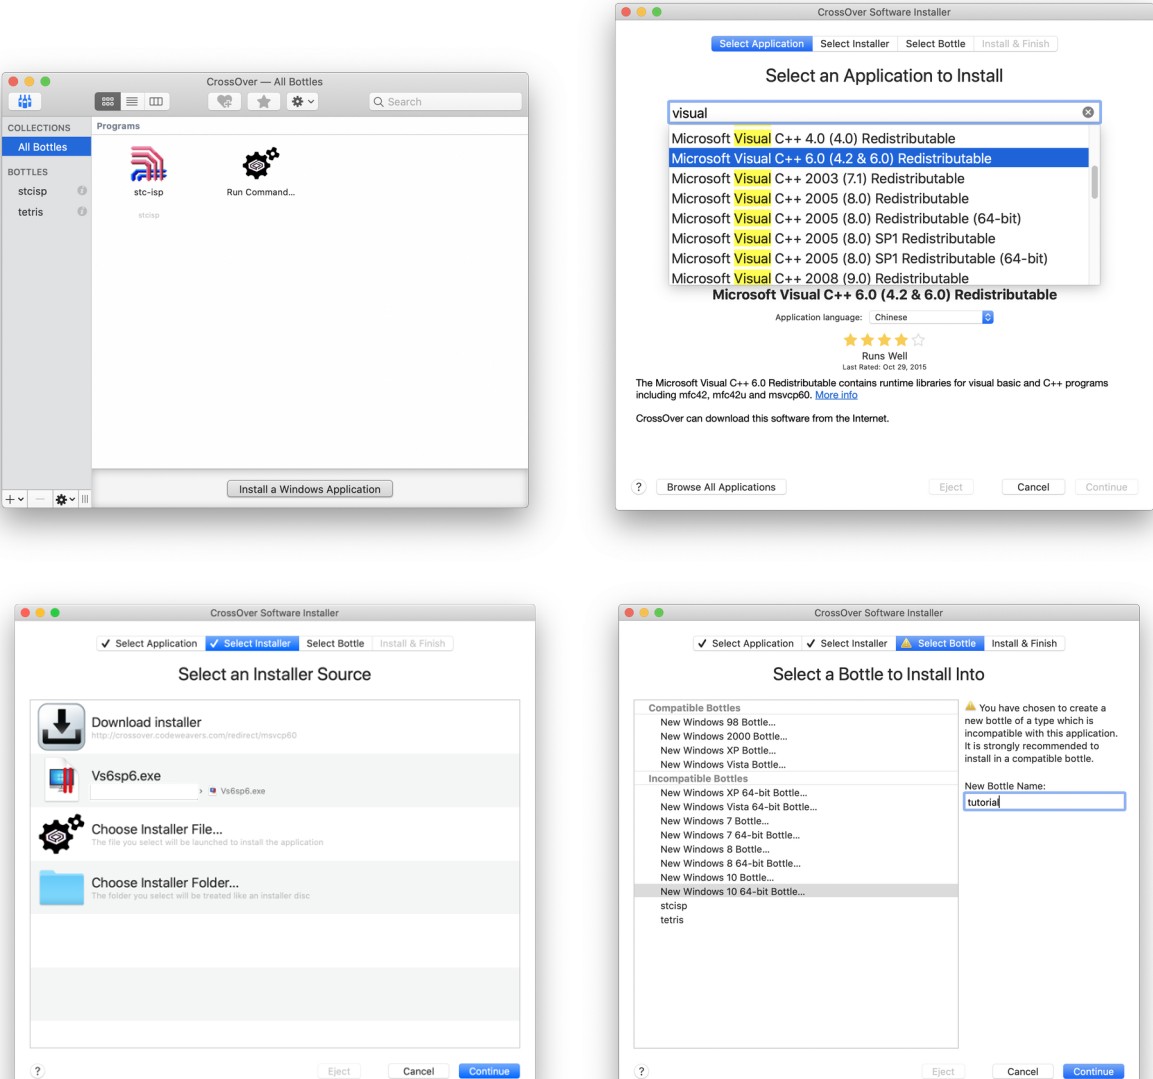Open the plus add-bottle menu

pos(15,499)
